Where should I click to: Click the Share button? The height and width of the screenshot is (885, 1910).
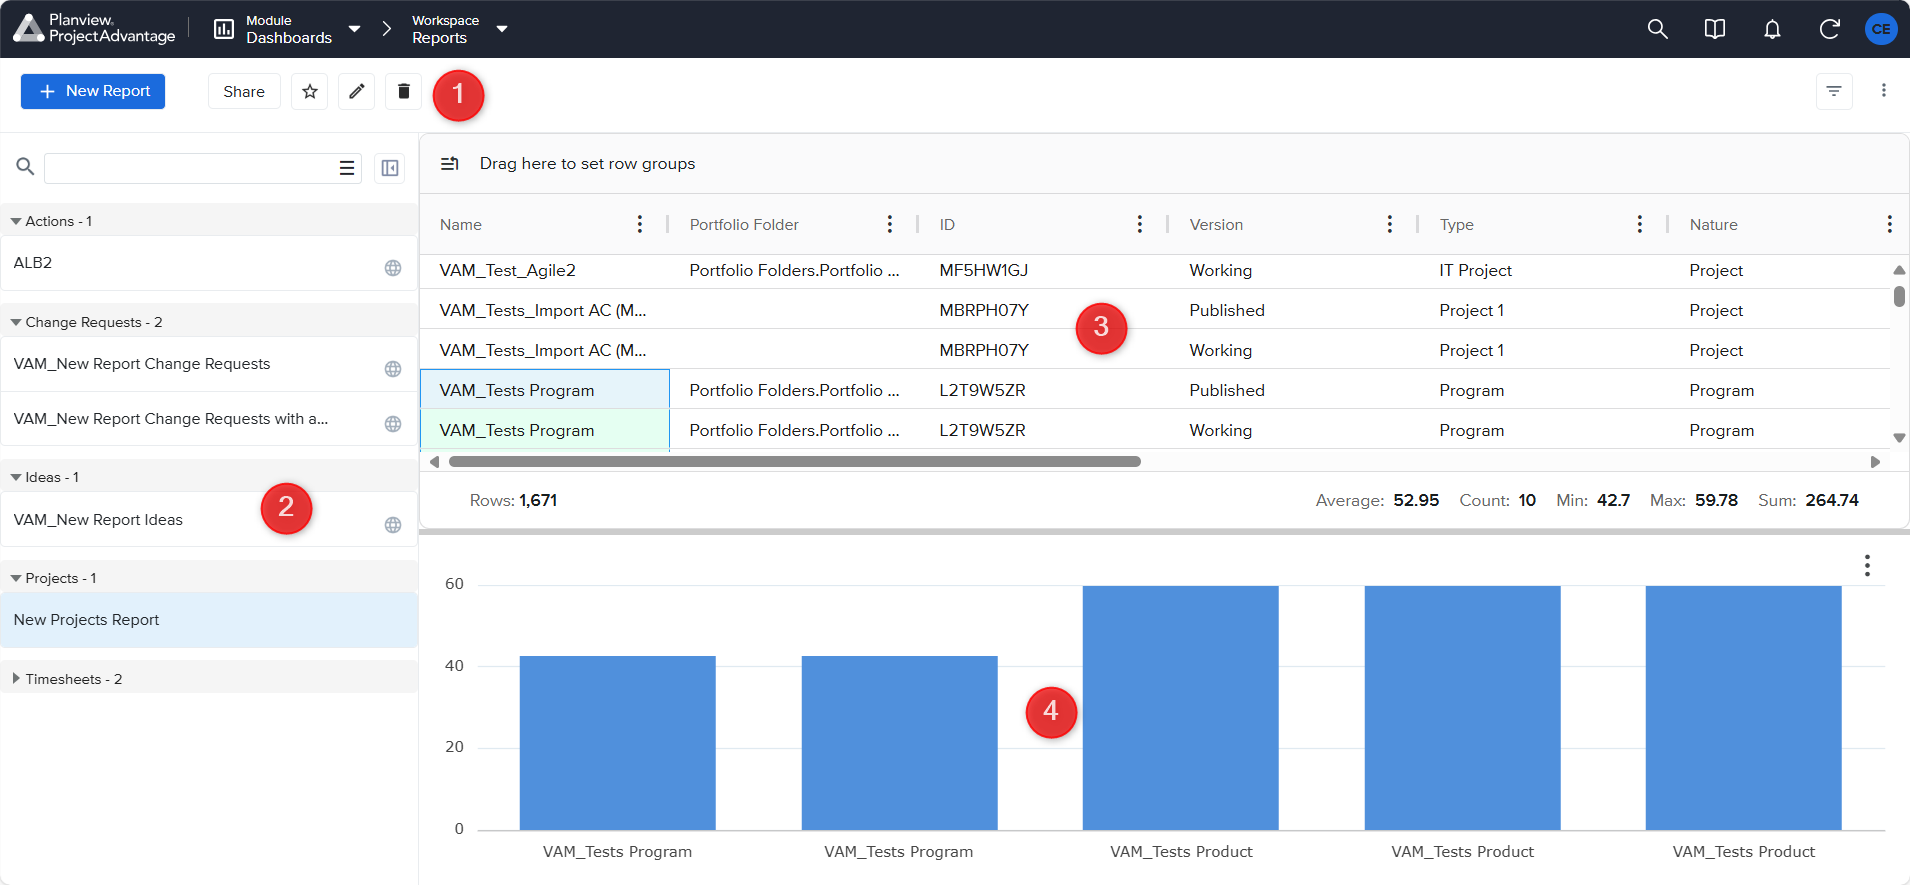(244, 92)
